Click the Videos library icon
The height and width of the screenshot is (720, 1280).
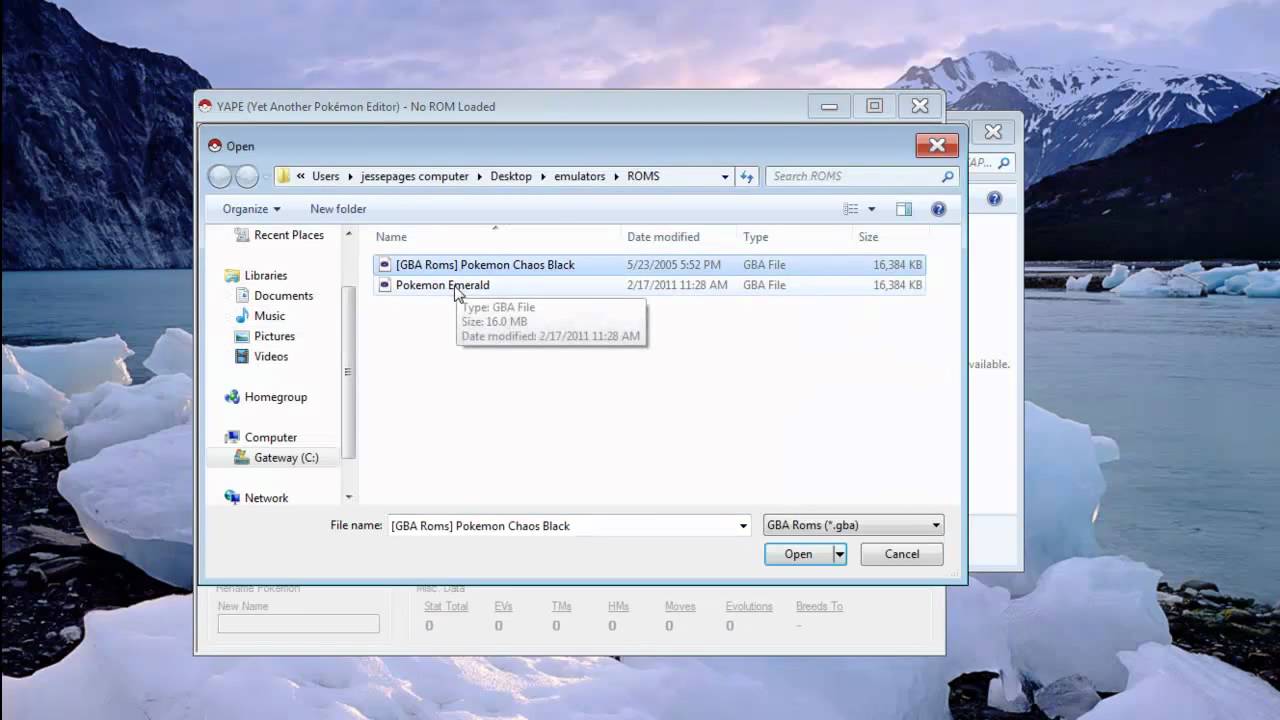(x=242, y=356)
